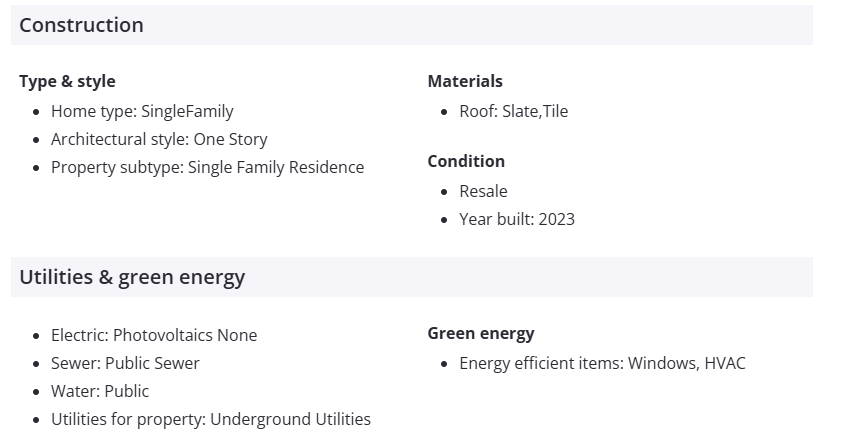The image size is (841, 447).
Task: Click the Green energy heading
Action: [481, 333]
